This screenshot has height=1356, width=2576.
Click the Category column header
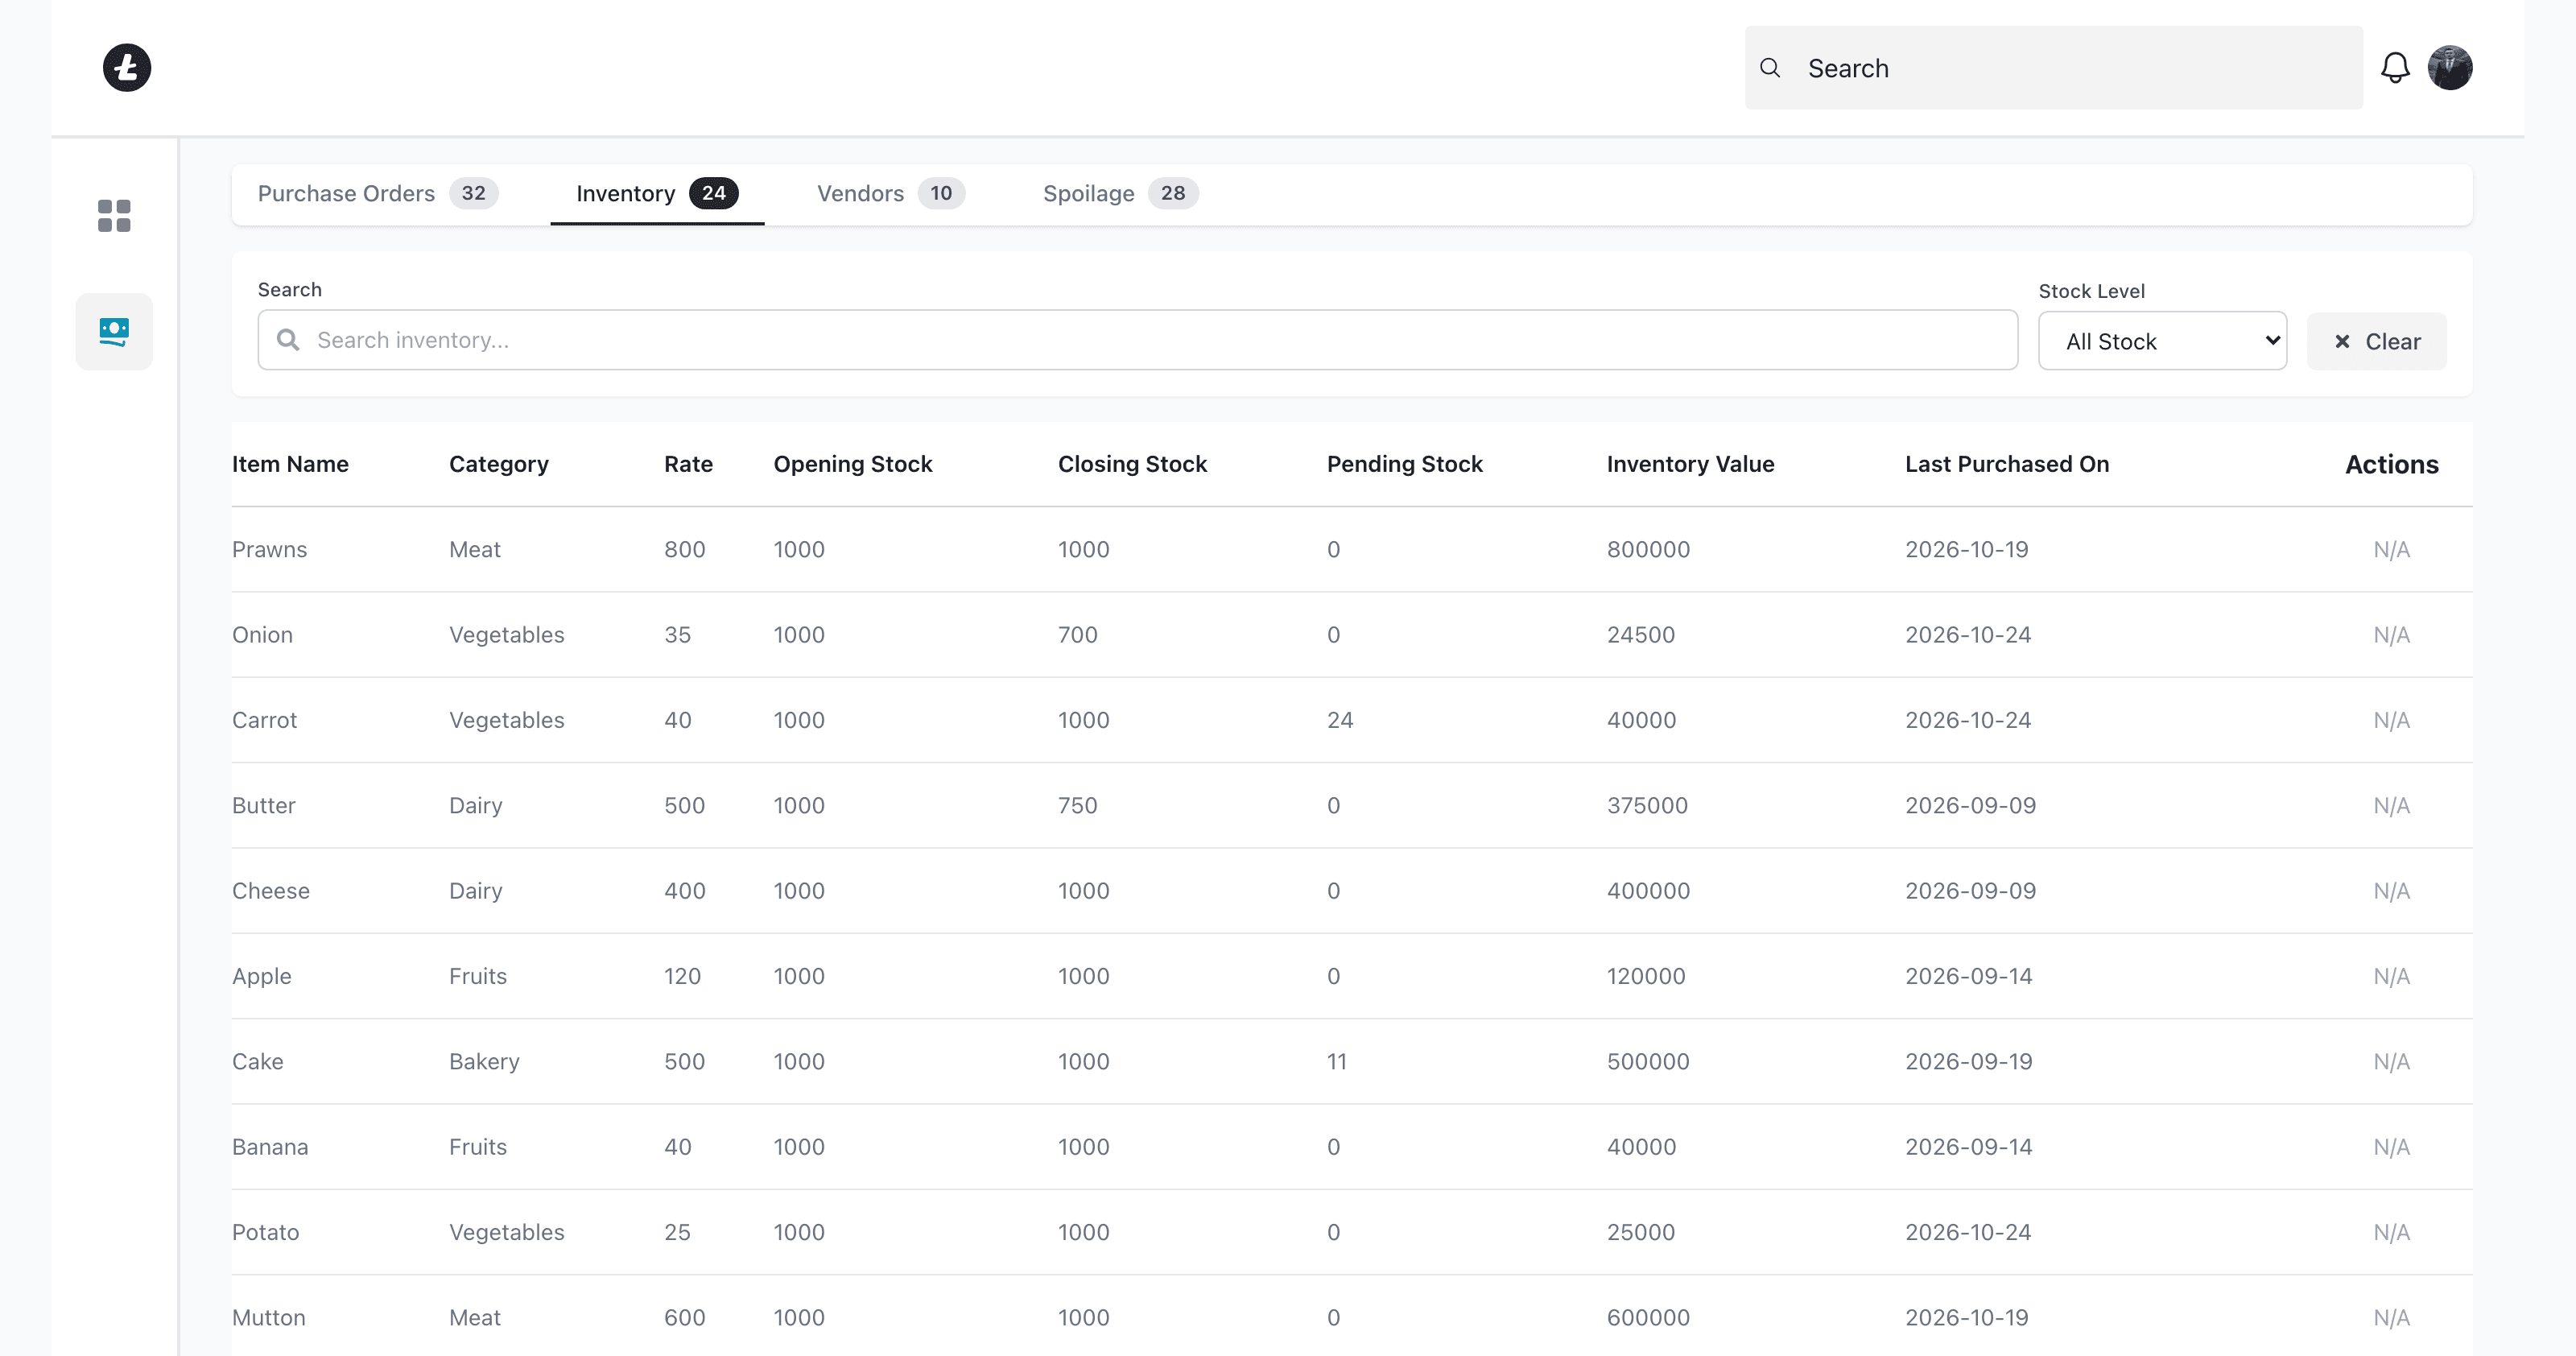(x=498, y=464)
